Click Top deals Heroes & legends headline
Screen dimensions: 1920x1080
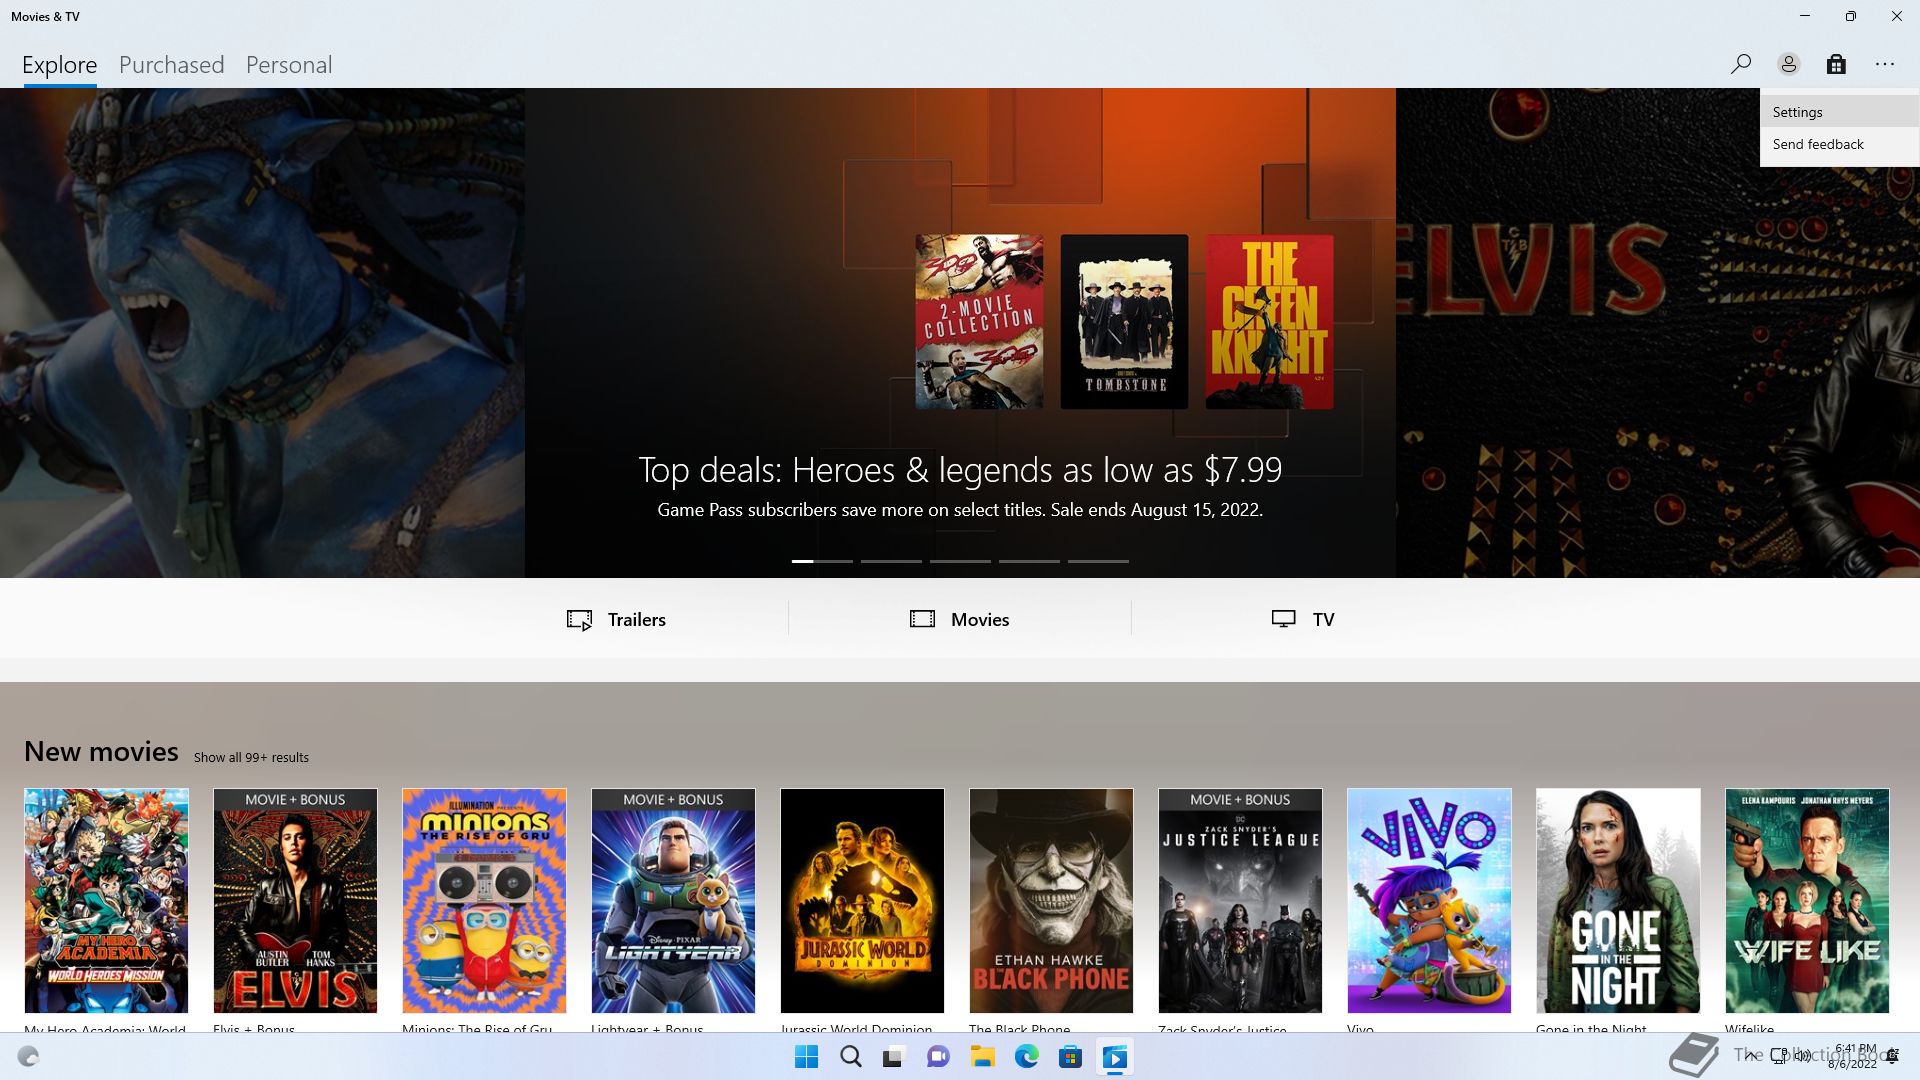(x=960, y=469)
